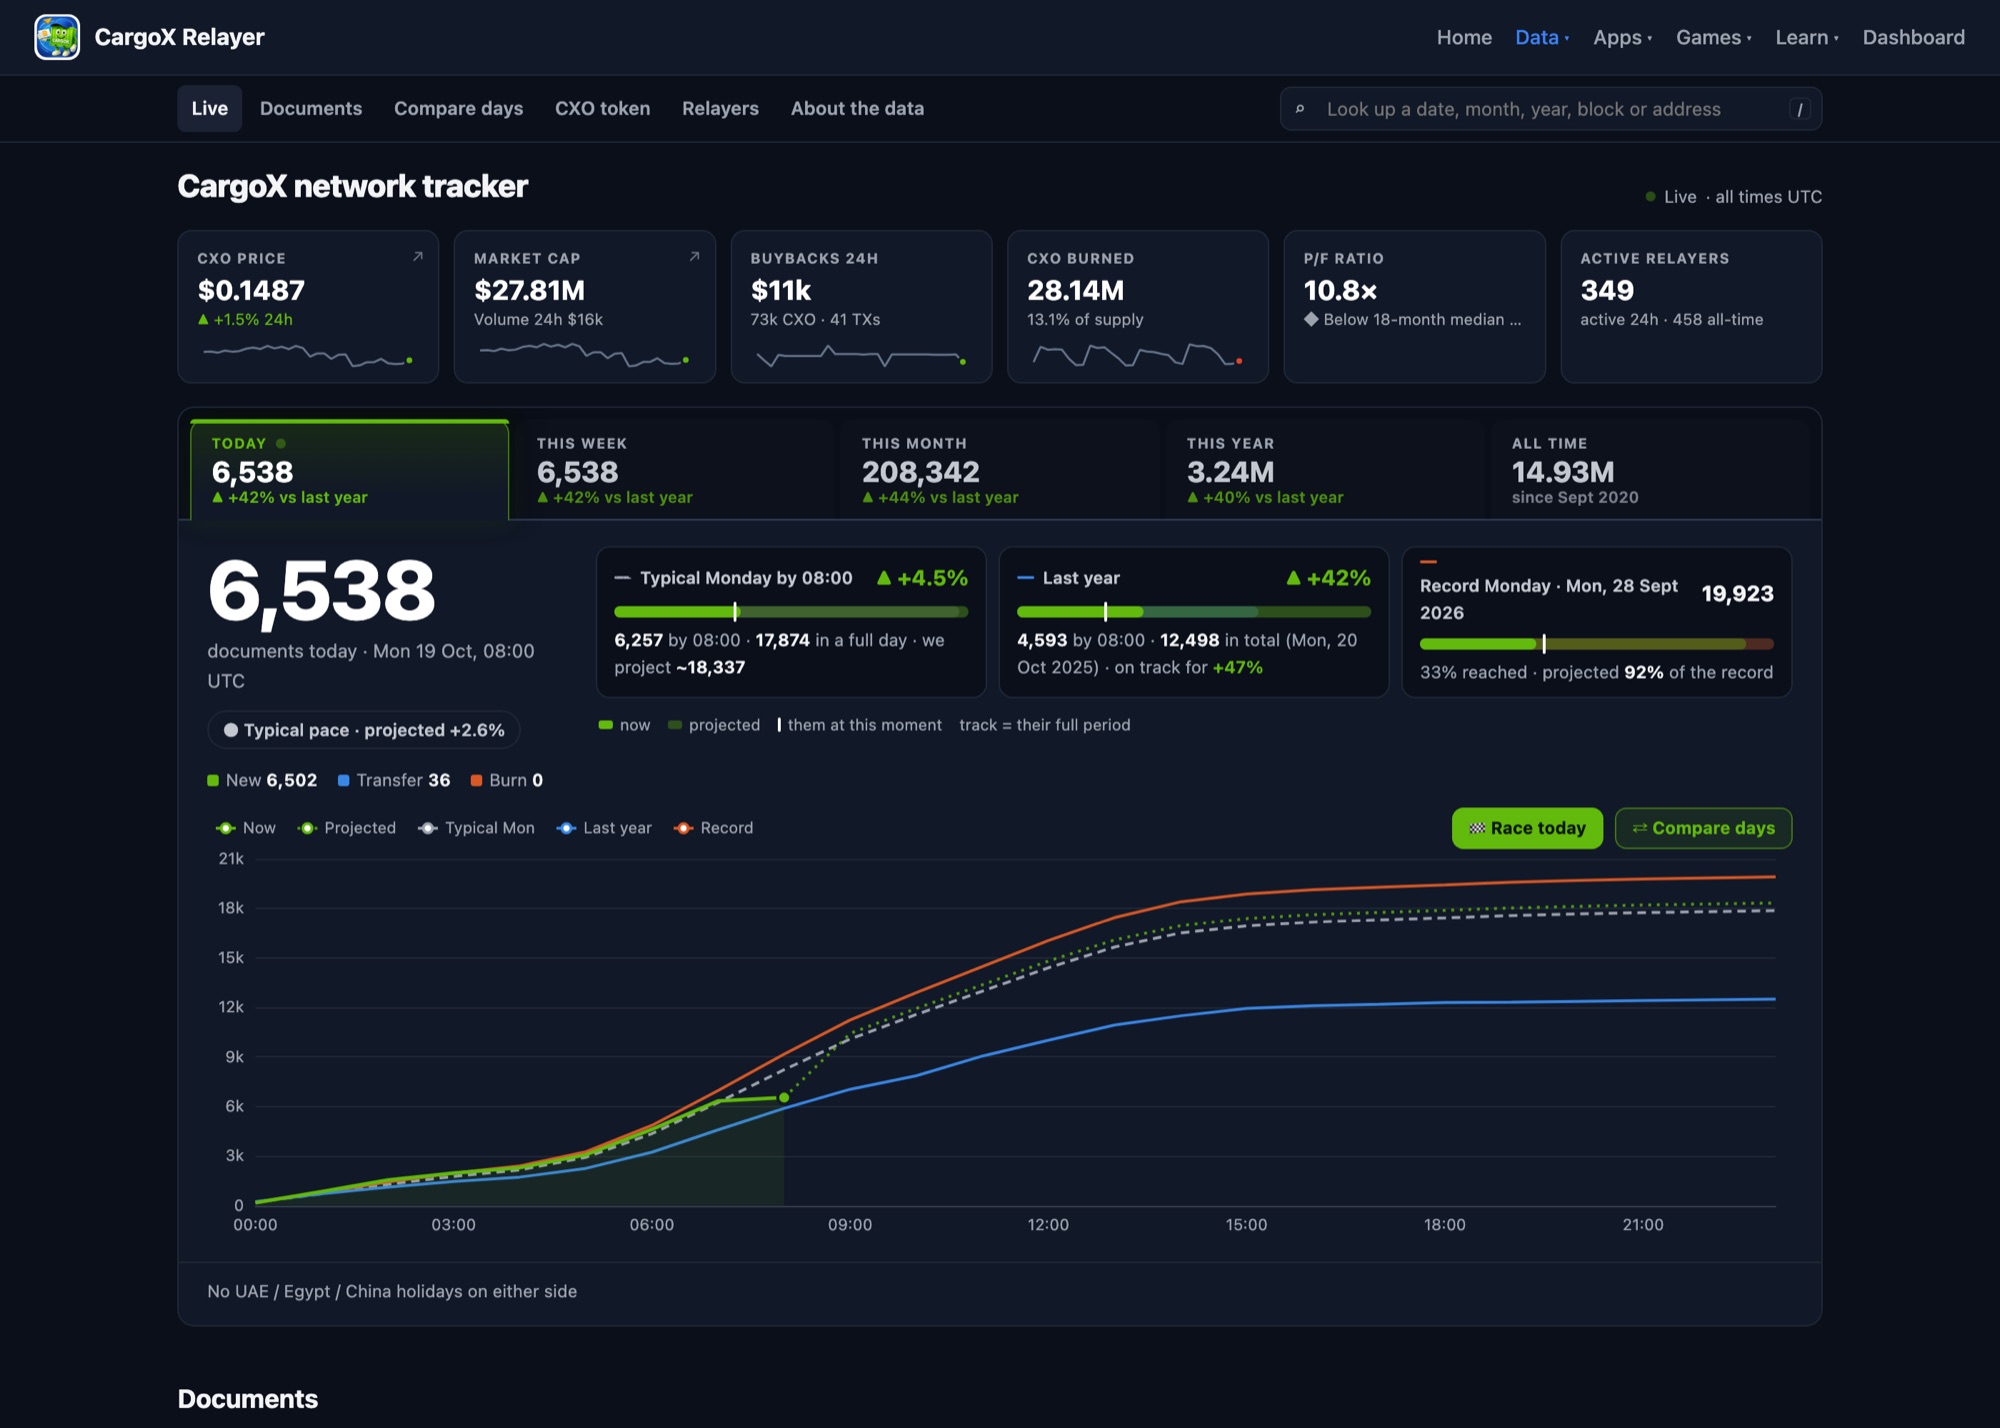Click the CXO price sparkline chart
2000x1428 pixels.
308,355
